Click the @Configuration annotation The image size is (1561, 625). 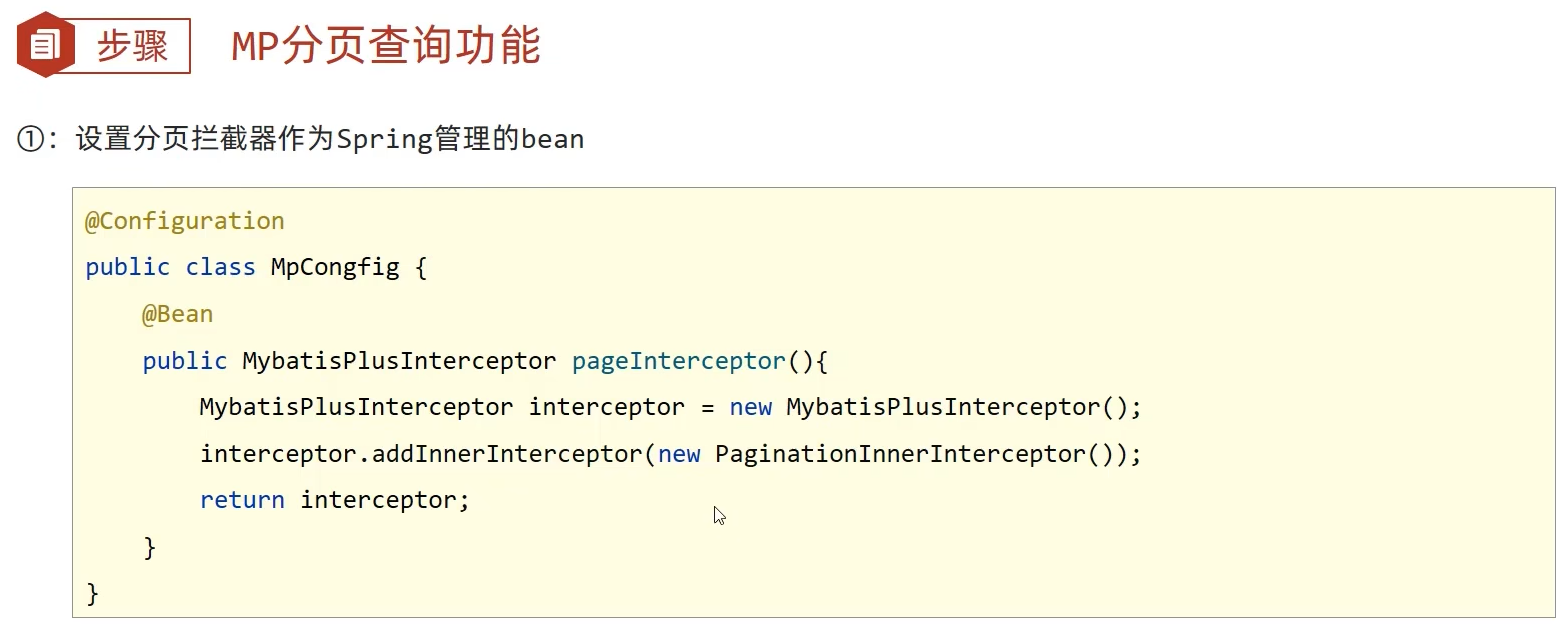coord(185,221)
